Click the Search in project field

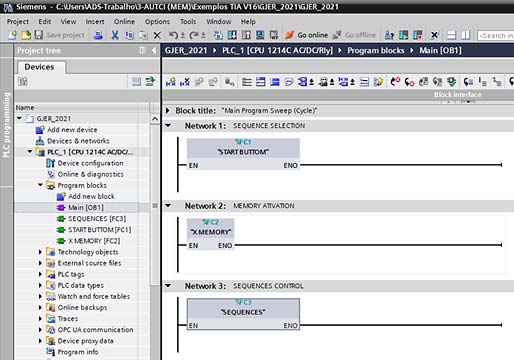click(495, 35)
